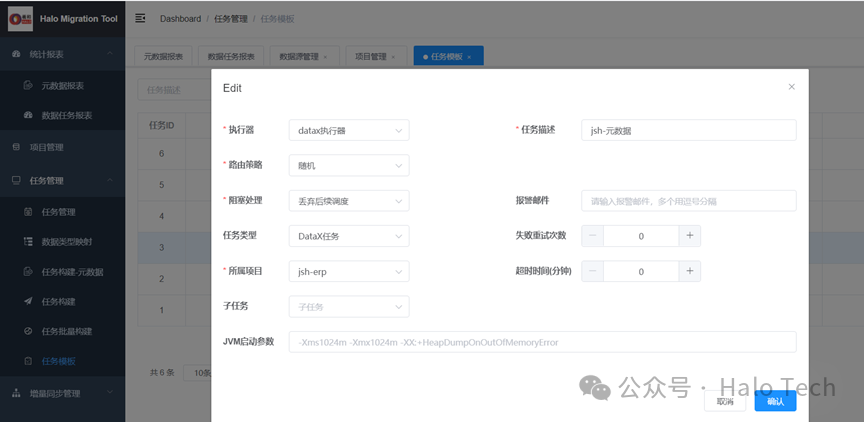Click the 任务构建-元数据 edit icon

[x=29, y=271]
